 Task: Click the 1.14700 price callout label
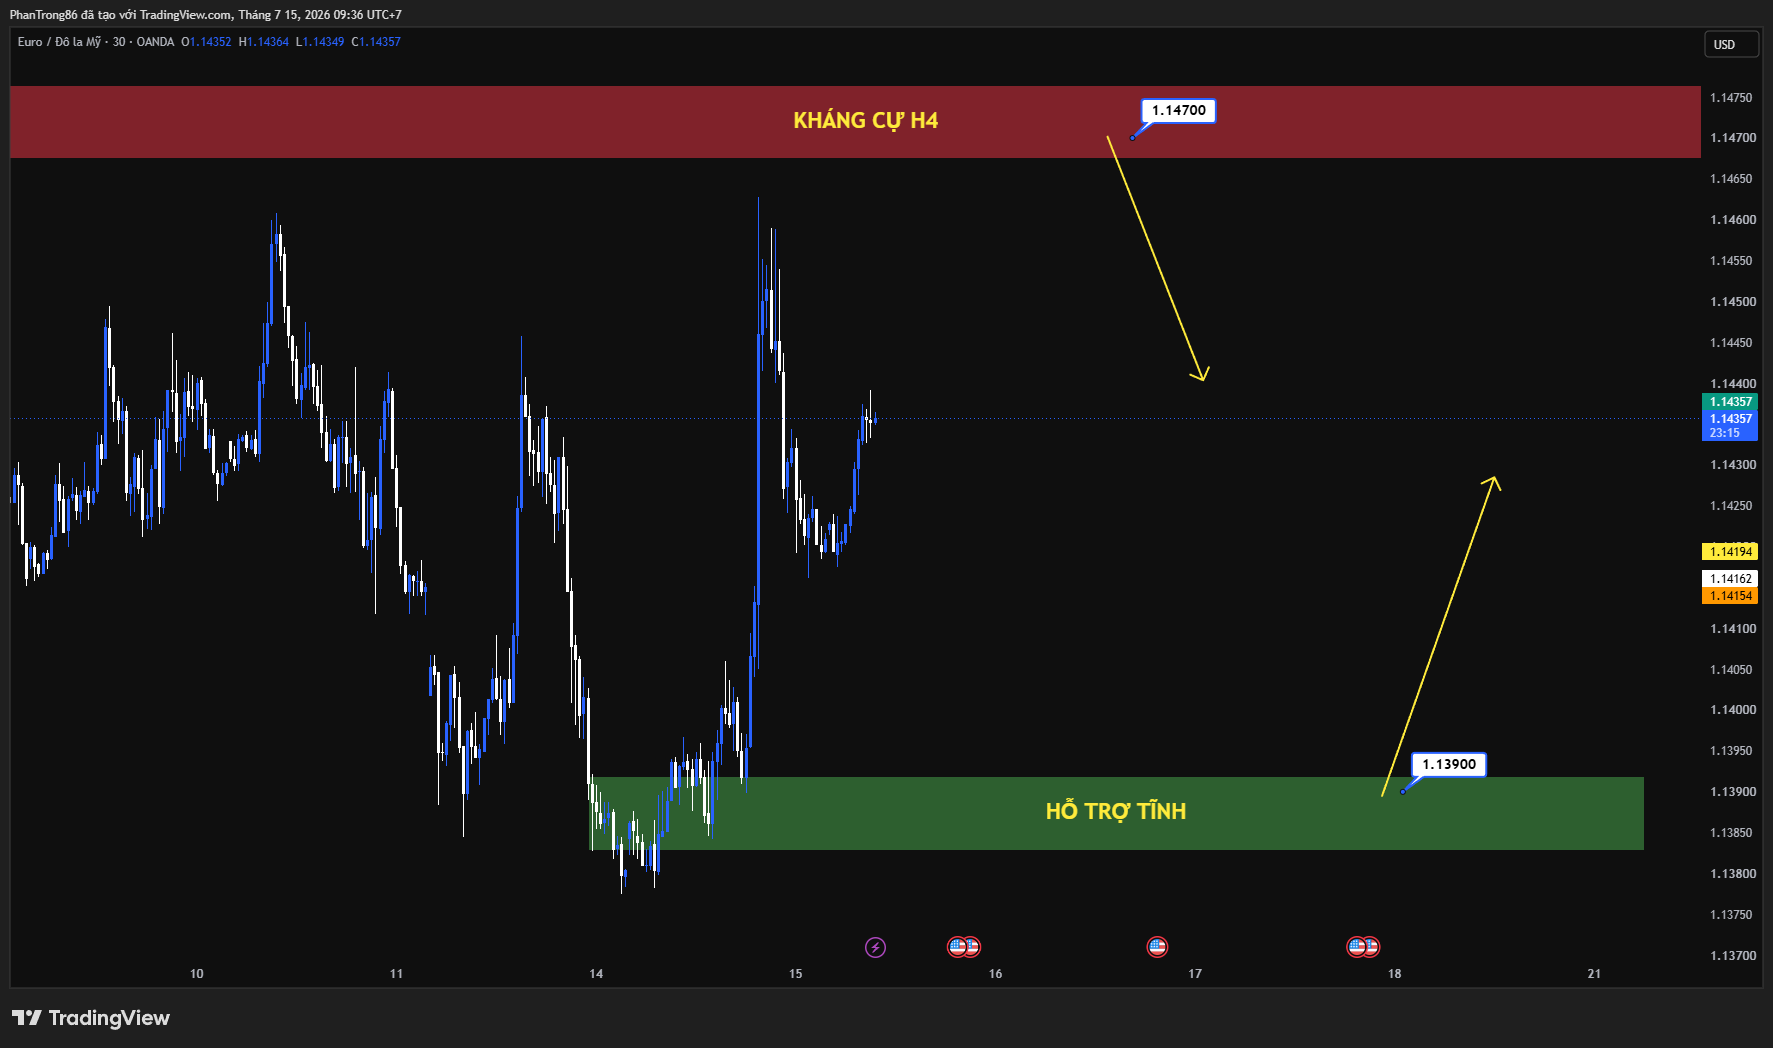(x=1179, y=111)
